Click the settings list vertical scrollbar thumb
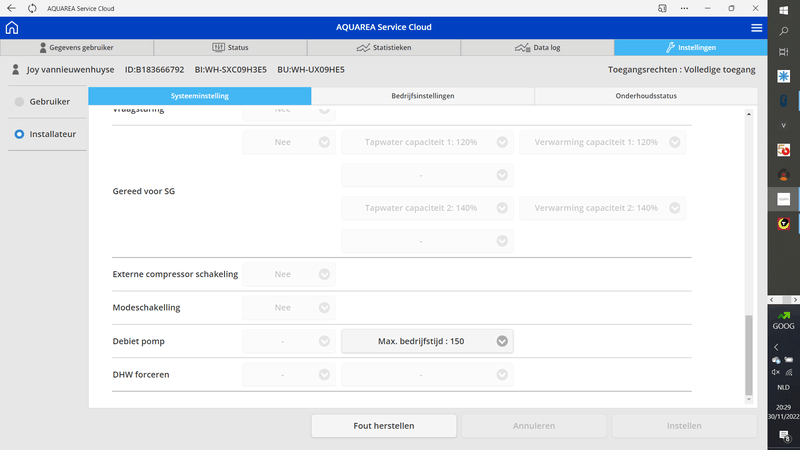The width and height of the screenshot is (800, 450). point(748,355)
